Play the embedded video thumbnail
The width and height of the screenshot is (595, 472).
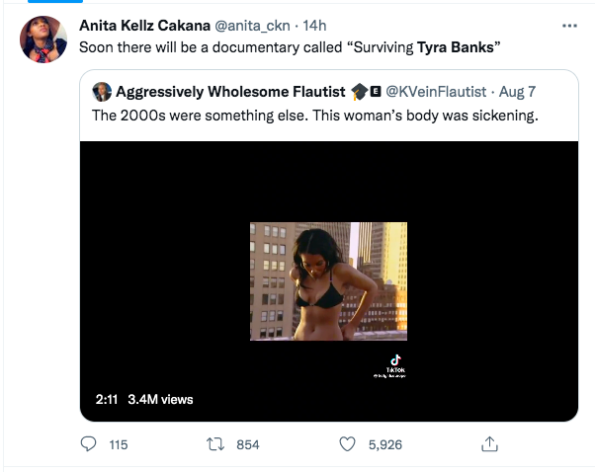point(328,281)
